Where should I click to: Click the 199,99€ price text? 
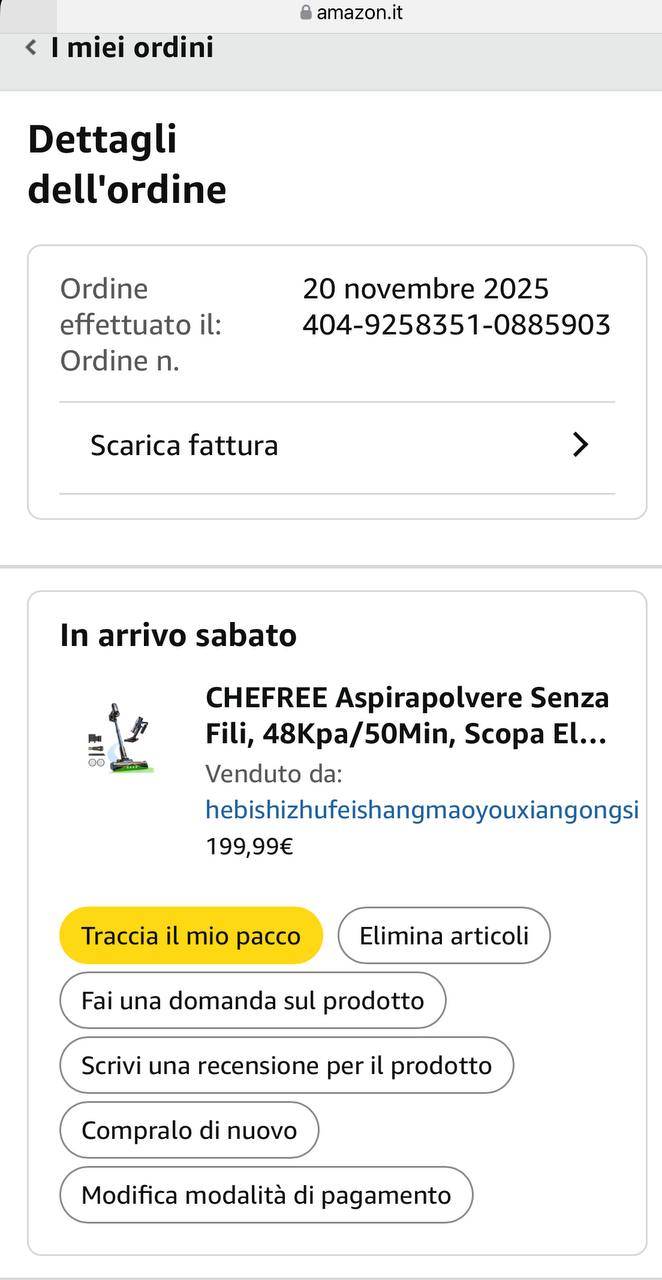(249, 847)
